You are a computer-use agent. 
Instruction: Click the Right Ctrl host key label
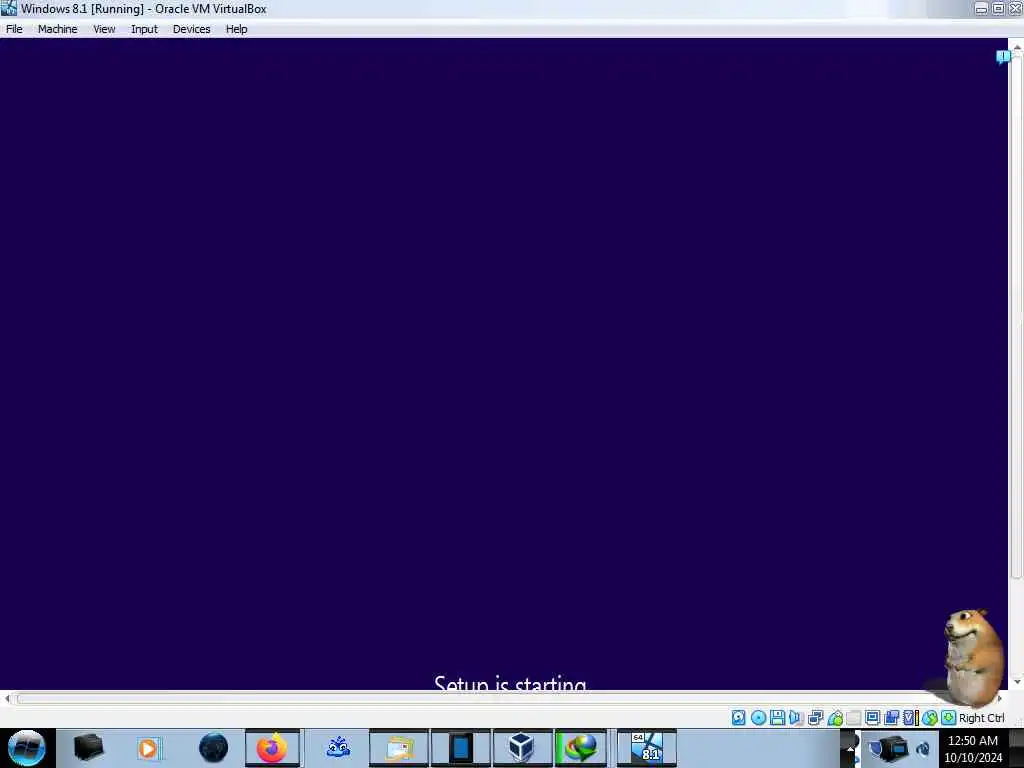coord(982,718)
